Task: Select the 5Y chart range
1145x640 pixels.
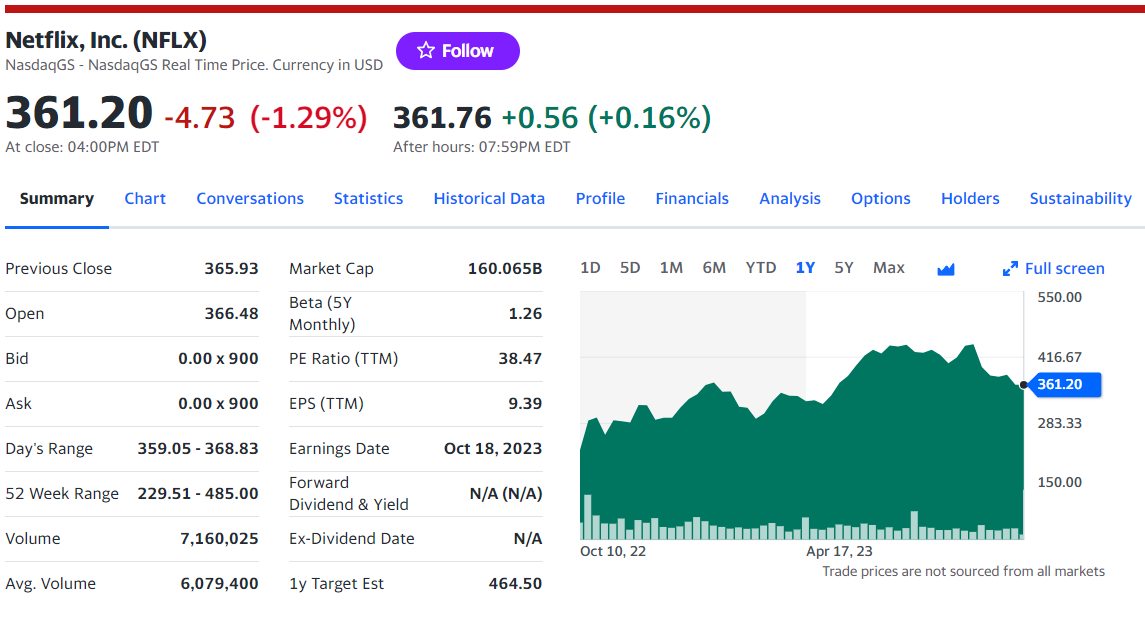Action: pyautogui.click(x=844, y=268)
